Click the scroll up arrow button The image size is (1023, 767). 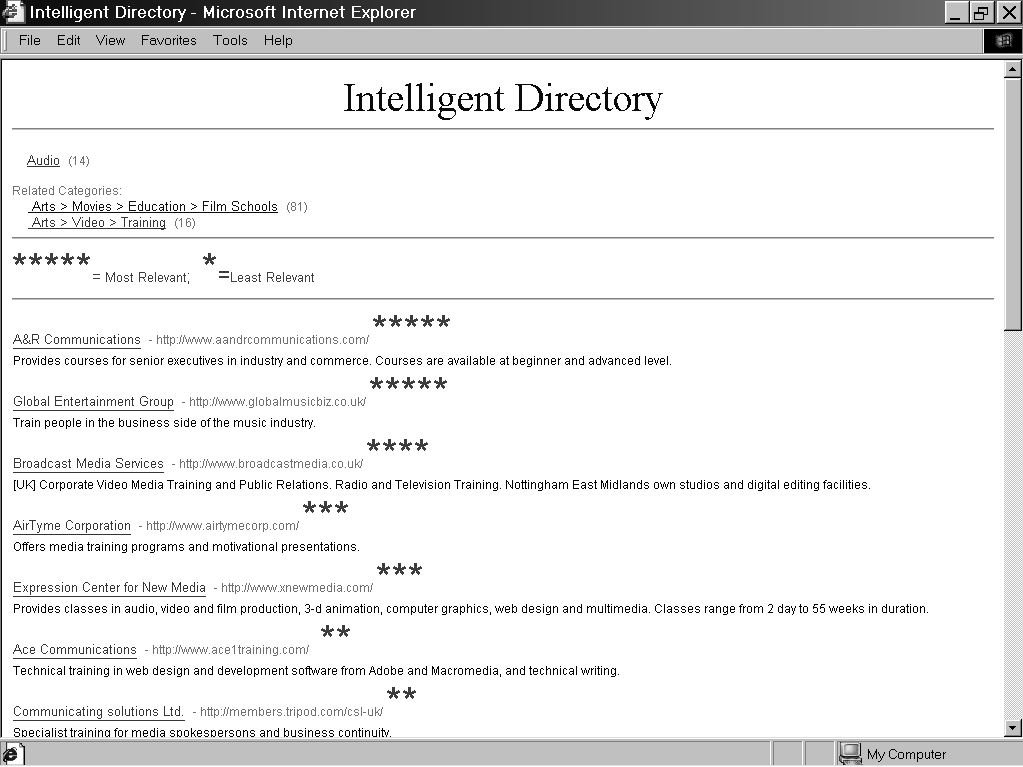pos(1013,70)
